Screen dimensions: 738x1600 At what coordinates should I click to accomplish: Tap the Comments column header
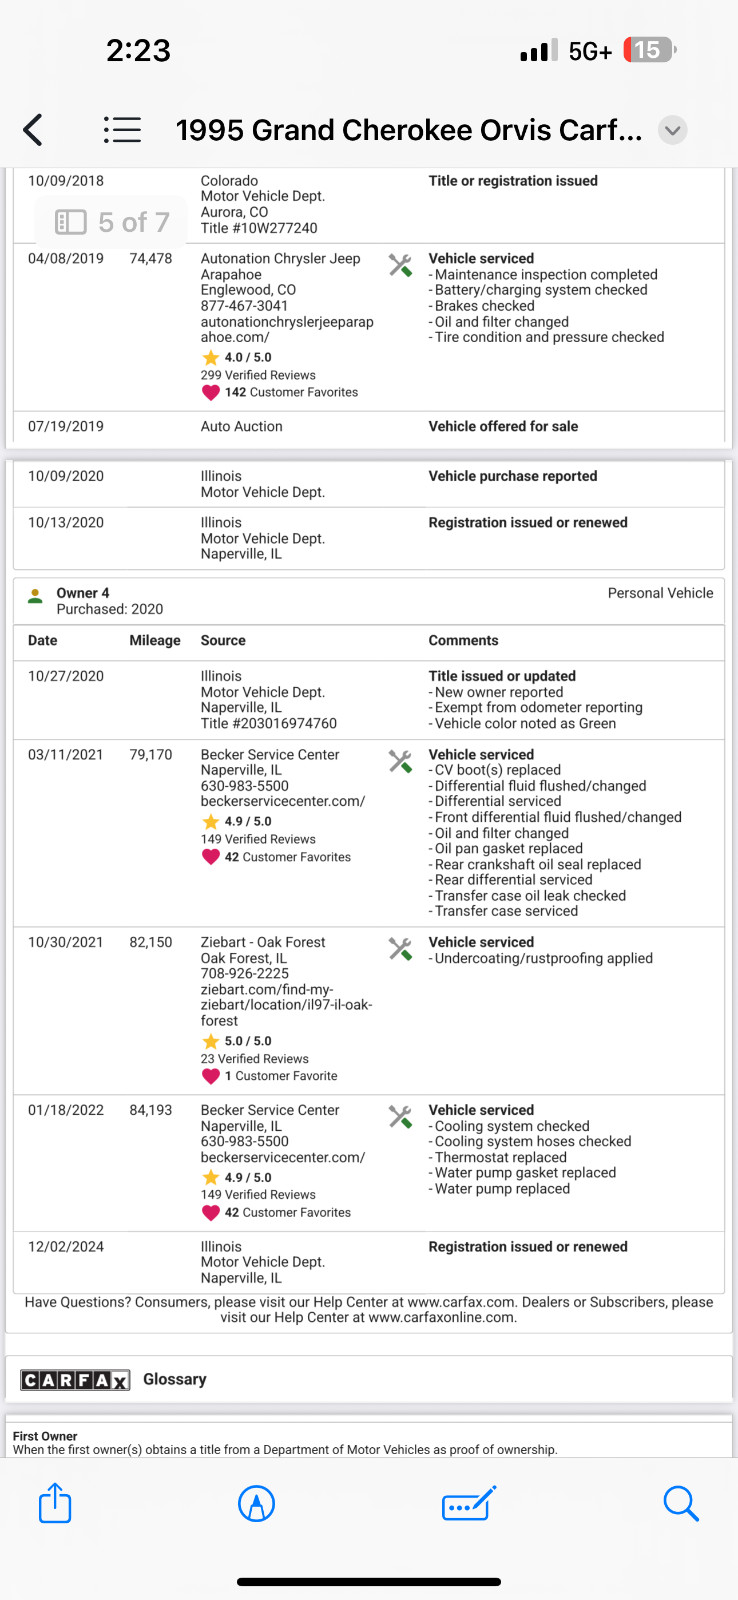[x=463, y=641]
